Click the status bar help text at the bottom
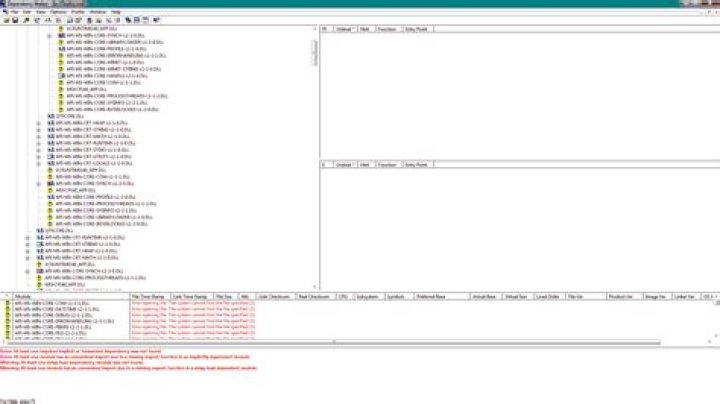Image resolution: width=720 pixels, height=404 pixels. pyautogui.click(x=17, y=401)
